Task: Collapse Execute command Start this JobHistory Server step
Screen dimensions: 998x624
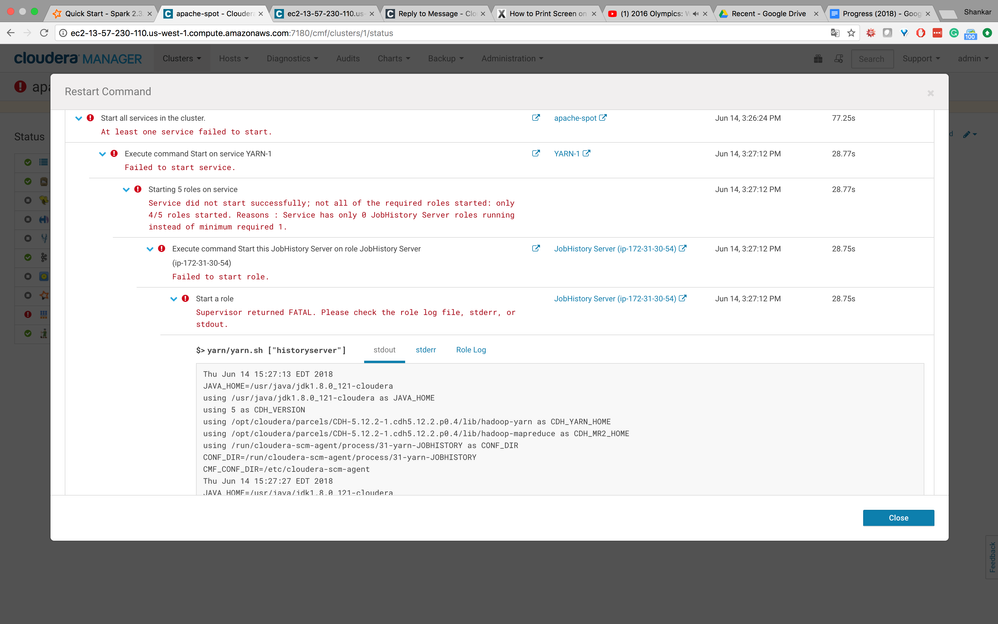Action: (x=150, y=249)
